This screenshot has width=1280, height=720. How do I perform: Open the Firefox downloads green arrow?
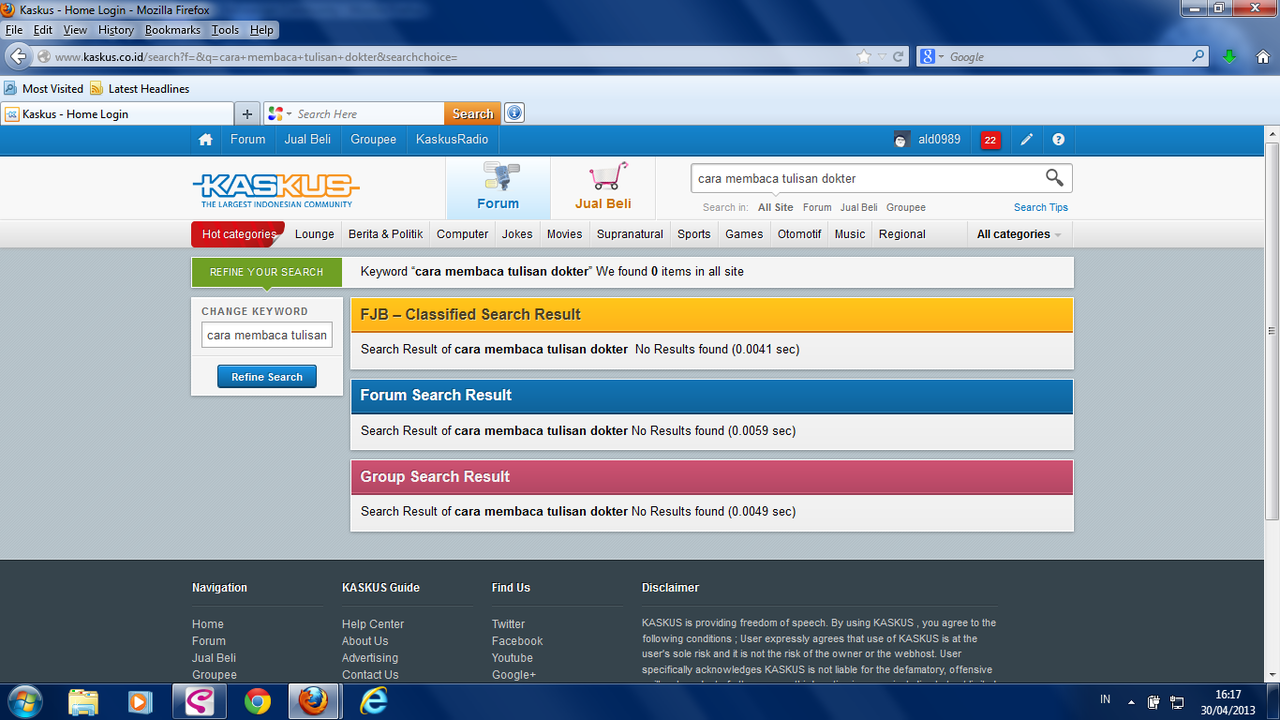[1230, 57]
